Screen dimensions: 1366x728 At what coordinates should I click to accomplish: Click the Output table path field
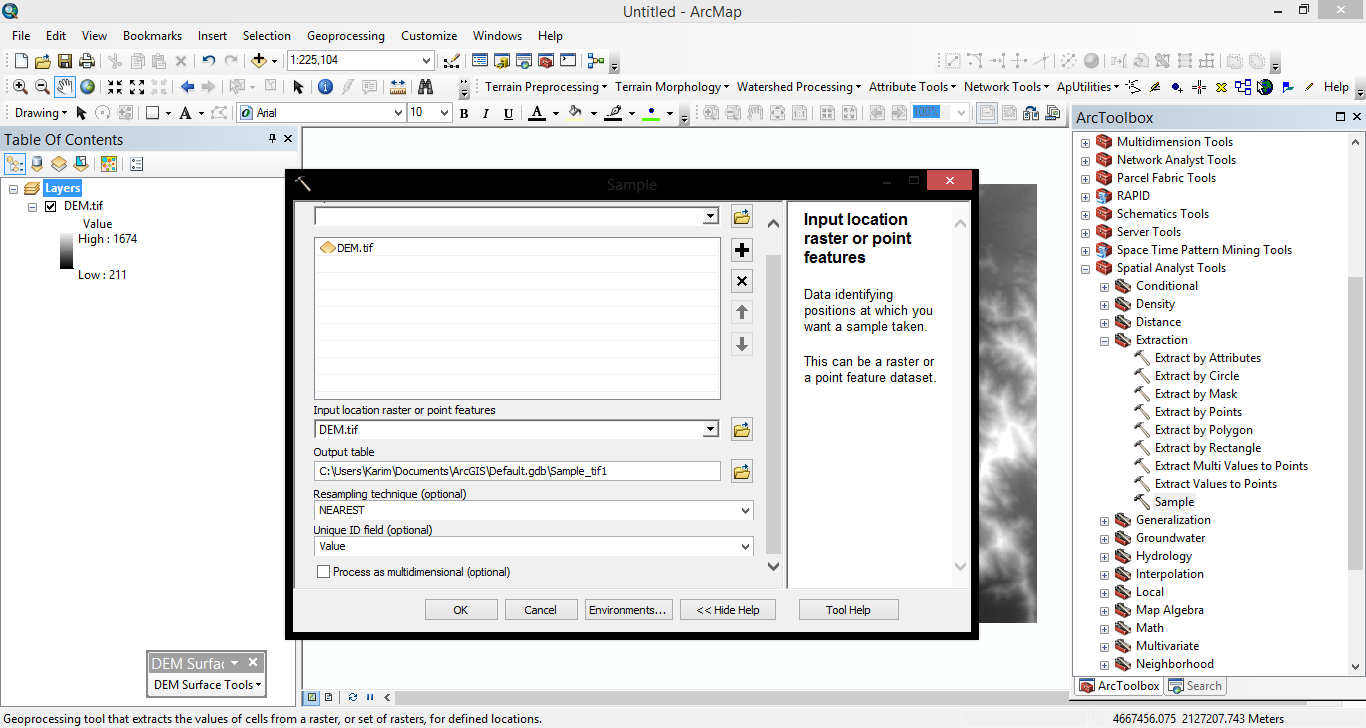click(x=517, y=471)
